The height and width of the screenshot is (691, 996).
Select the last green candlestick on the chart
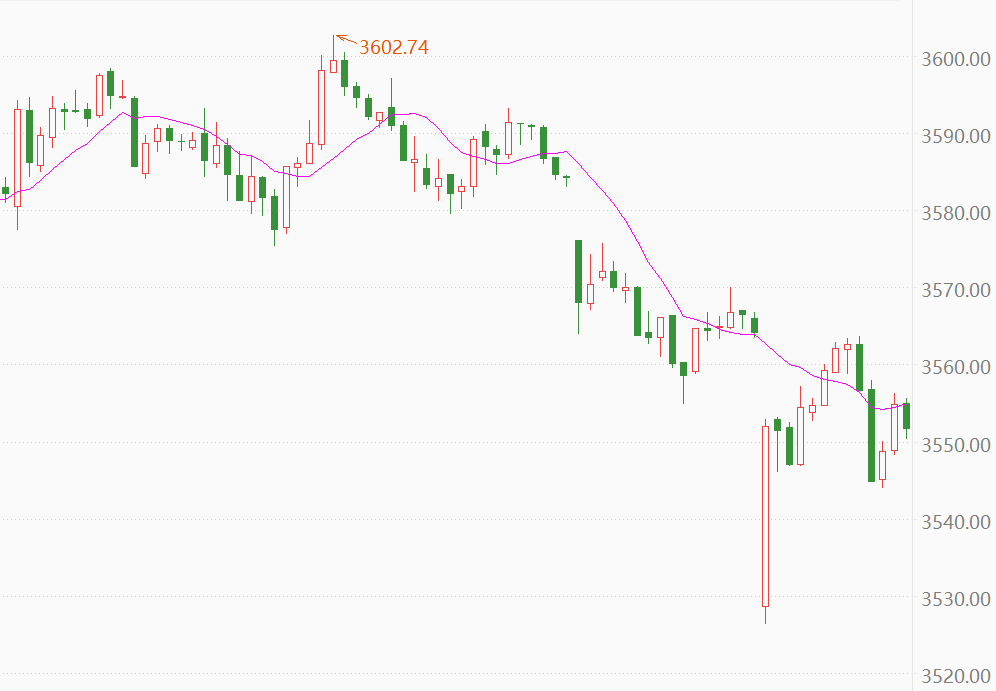pos(906,415)
